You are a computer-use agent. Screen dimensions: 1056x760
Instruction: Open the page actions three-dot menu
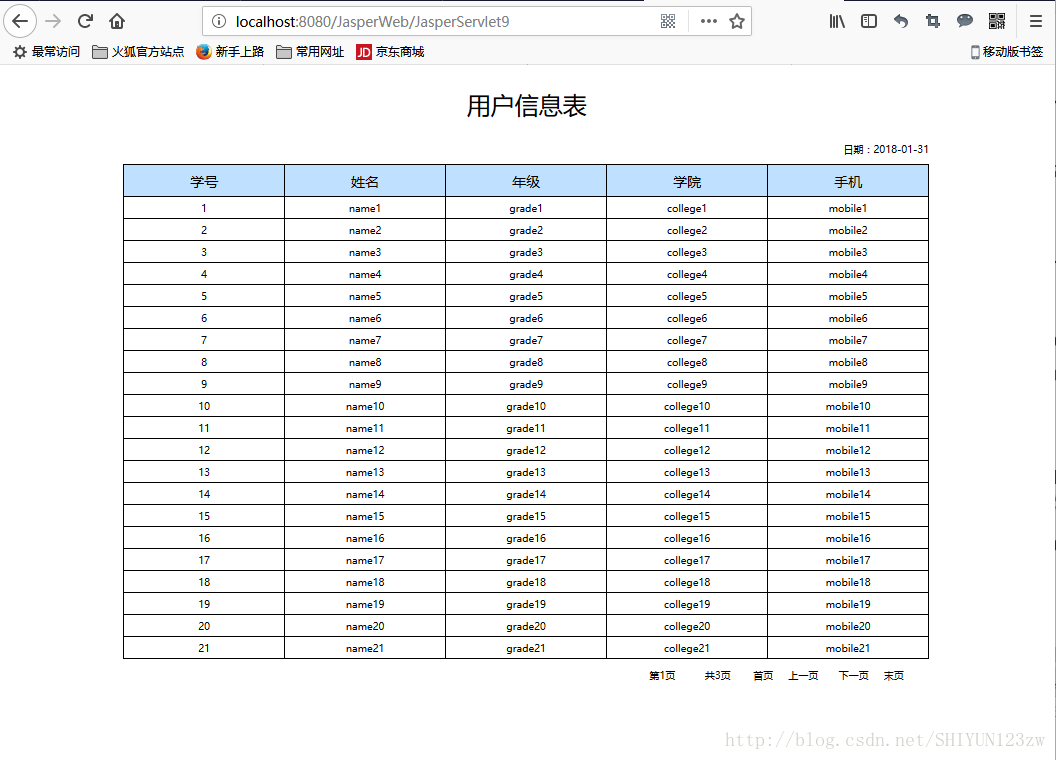(x=708, y=22)
